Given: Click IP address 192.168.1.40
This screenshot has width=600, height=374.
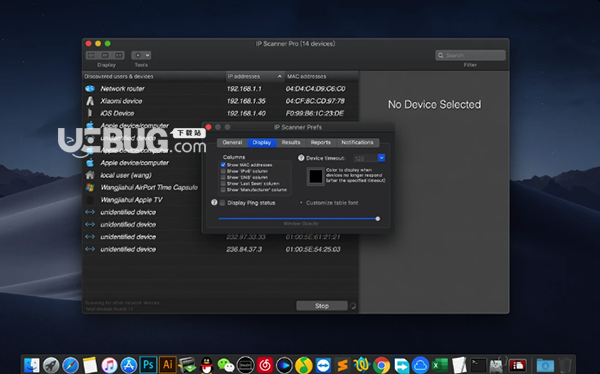Looking at the screenshot, I should pyautogui.click(x=246, y=113).
